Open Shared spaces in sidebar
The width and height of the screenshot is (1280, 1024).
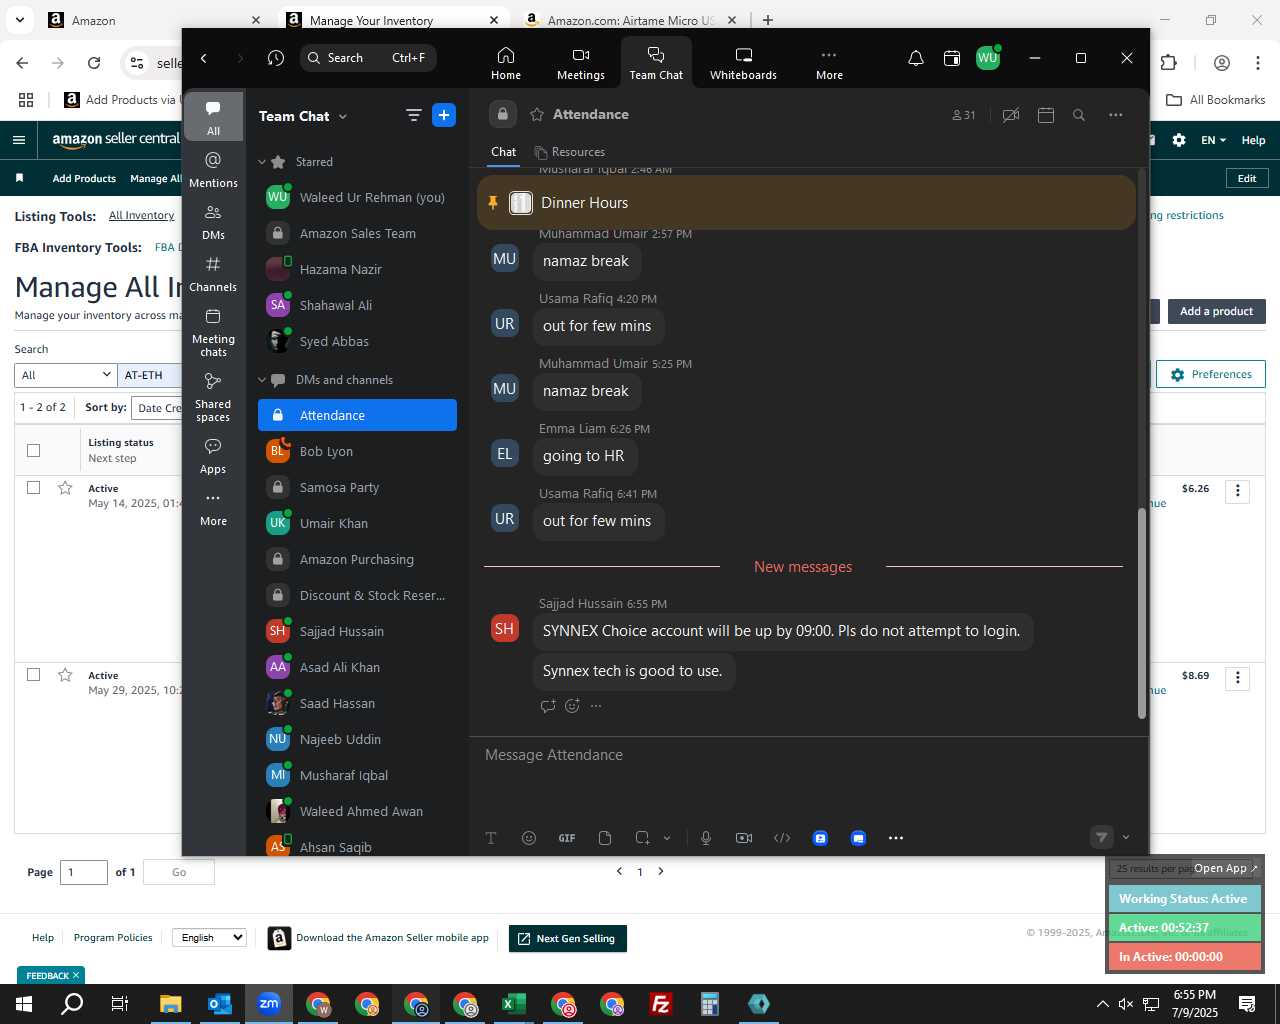coord(213,397)
